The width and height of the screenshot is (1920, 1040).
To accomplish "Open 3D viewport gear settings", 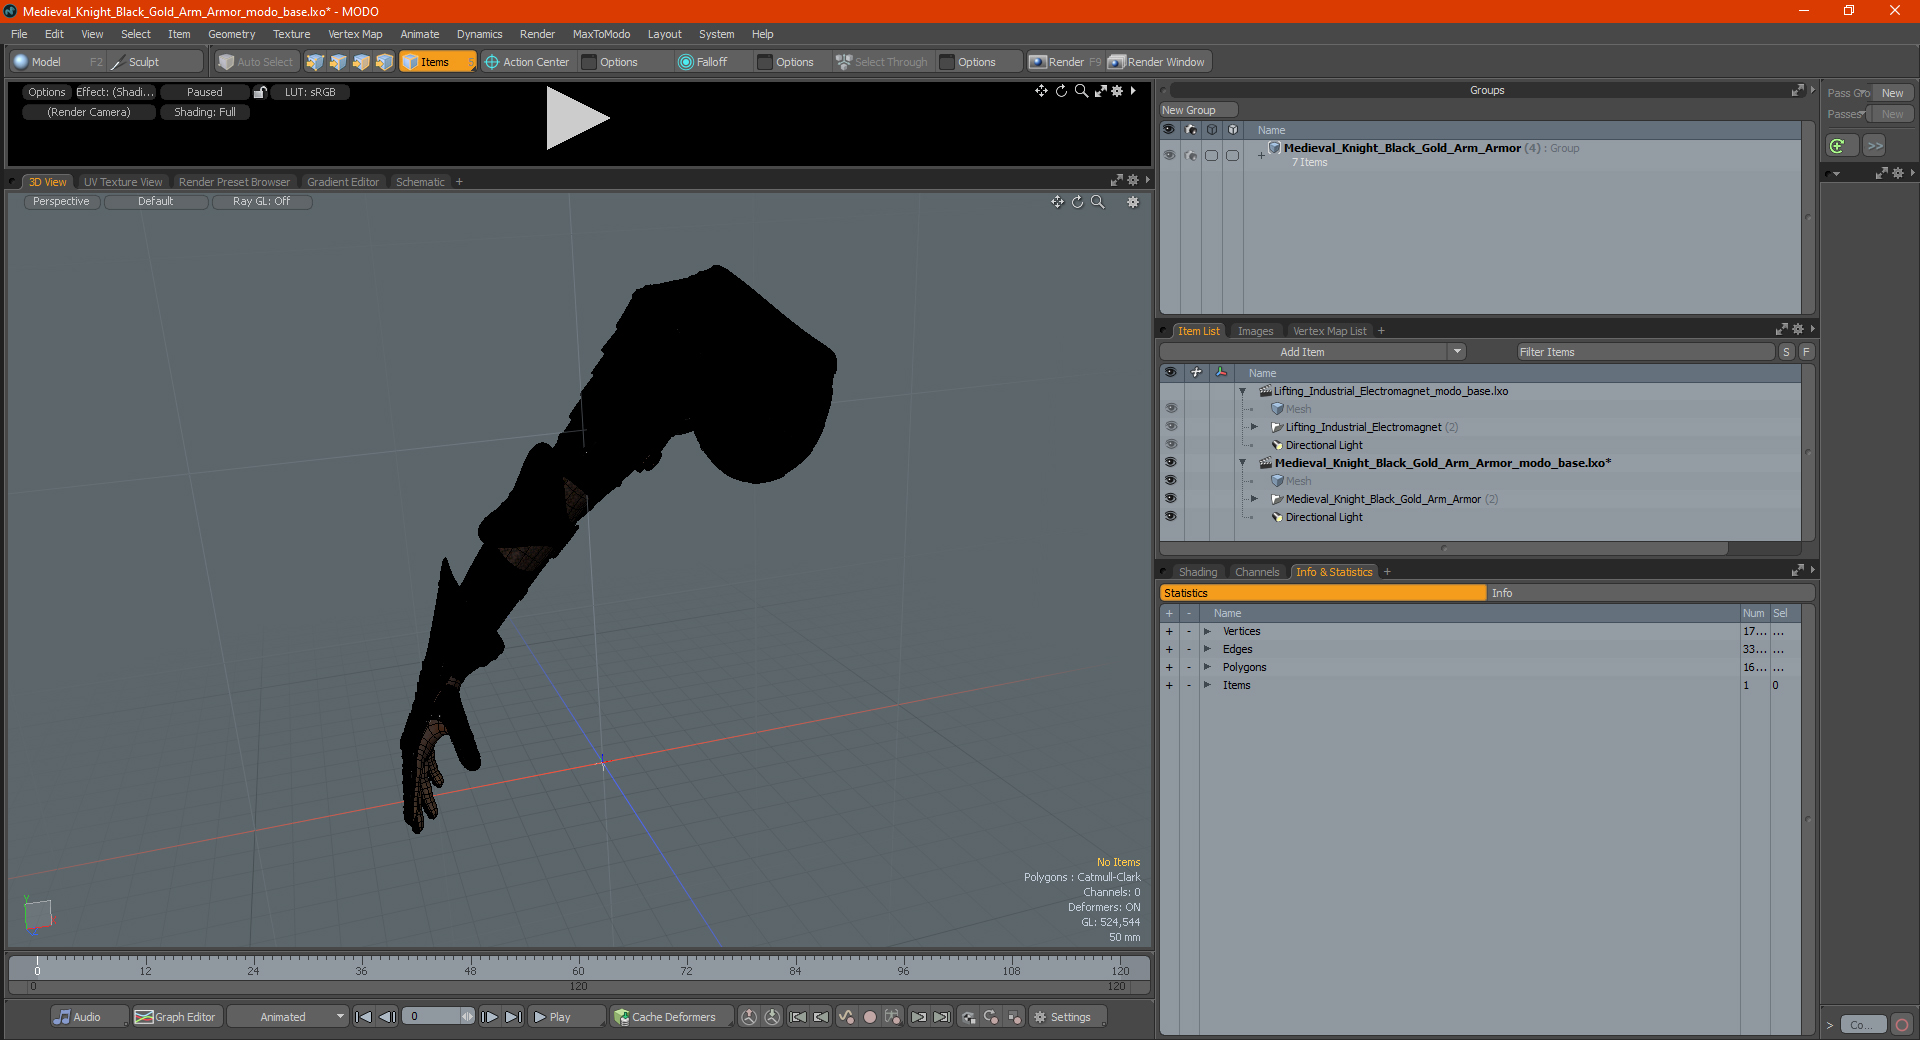I will [1133, 202].
